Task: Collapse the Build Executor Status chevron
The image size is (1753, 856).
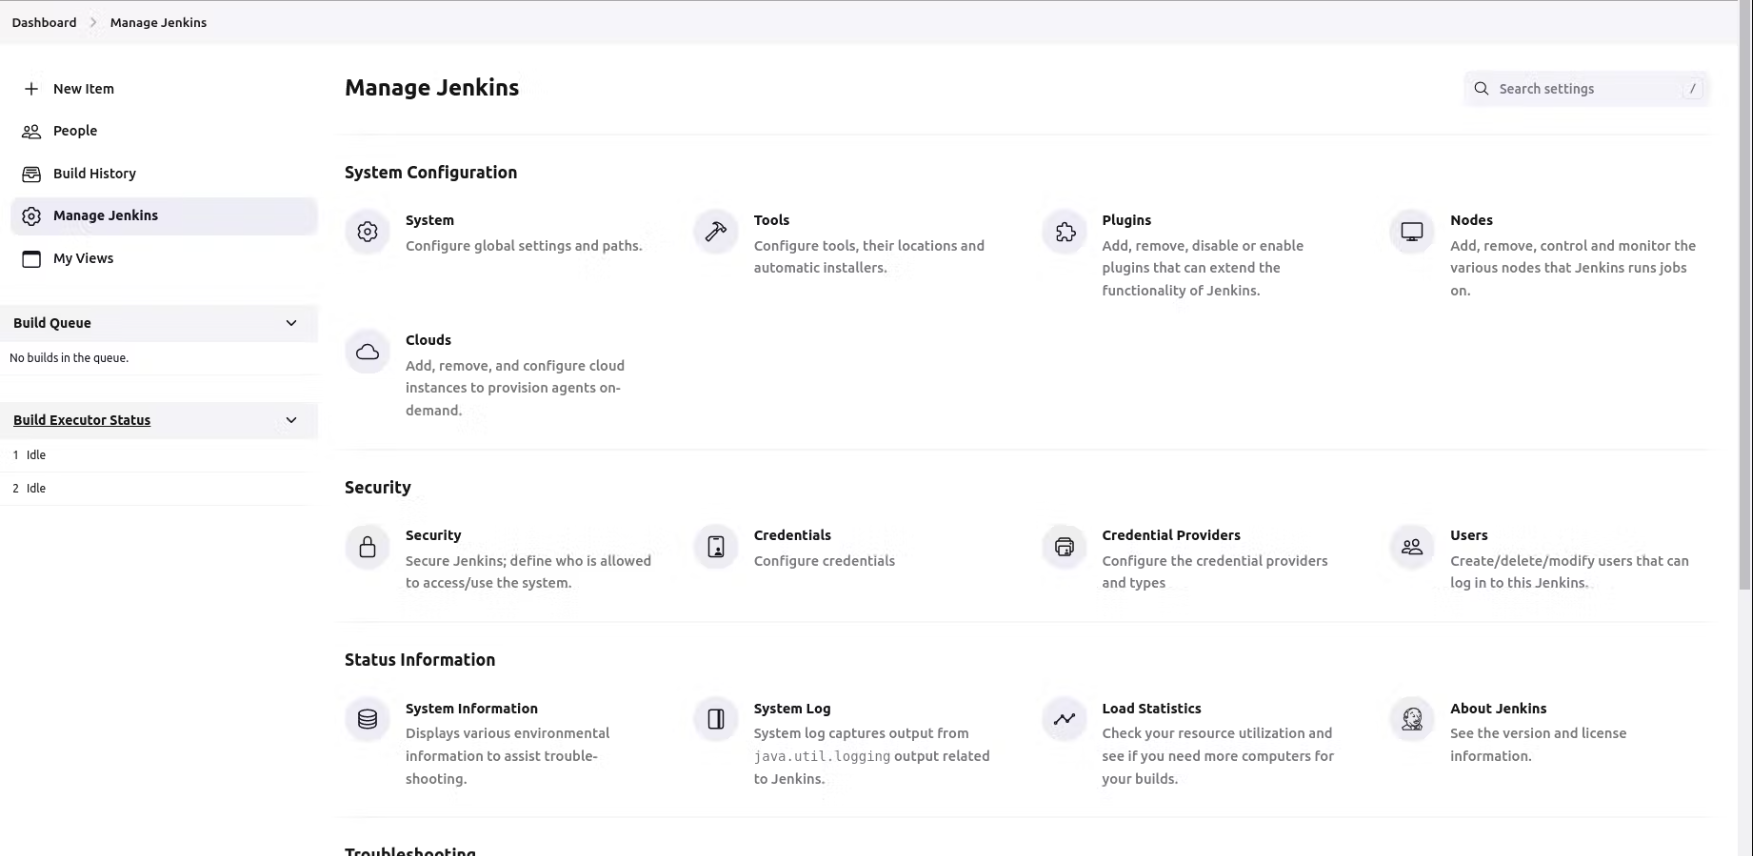Action: coord(291,420)
